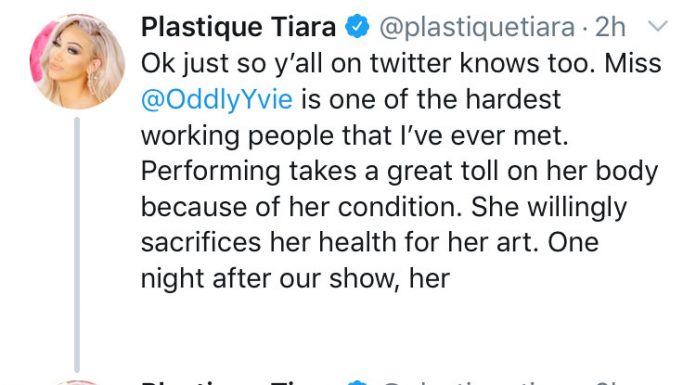
Task: Open the Plastique Tiara display name link
Action: point(238,27)
